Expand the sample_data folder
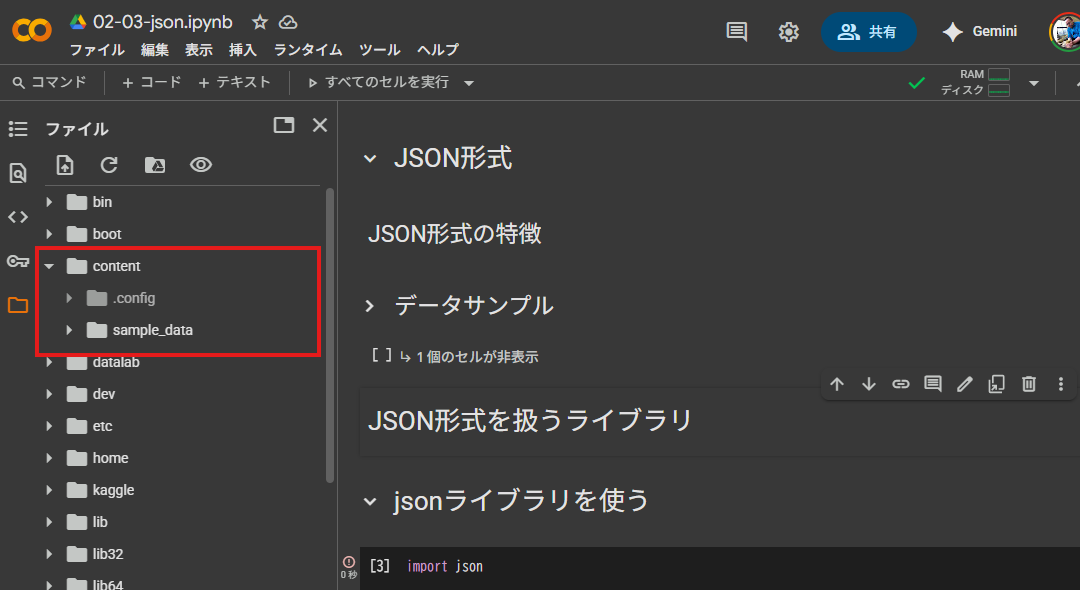 69,330
